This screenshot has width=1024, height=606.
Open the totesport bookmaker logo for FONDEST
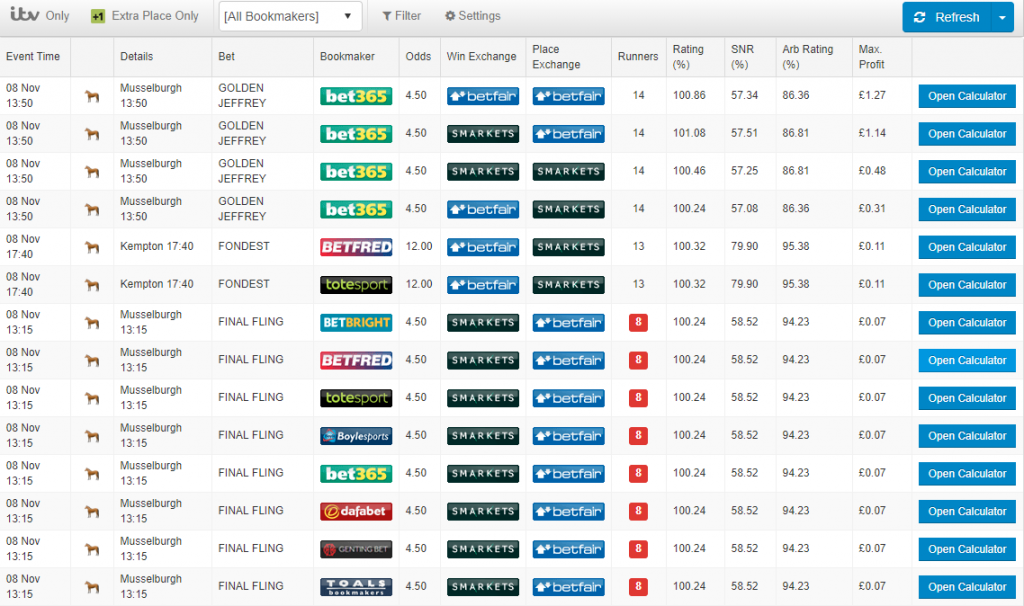click(355, 284)
